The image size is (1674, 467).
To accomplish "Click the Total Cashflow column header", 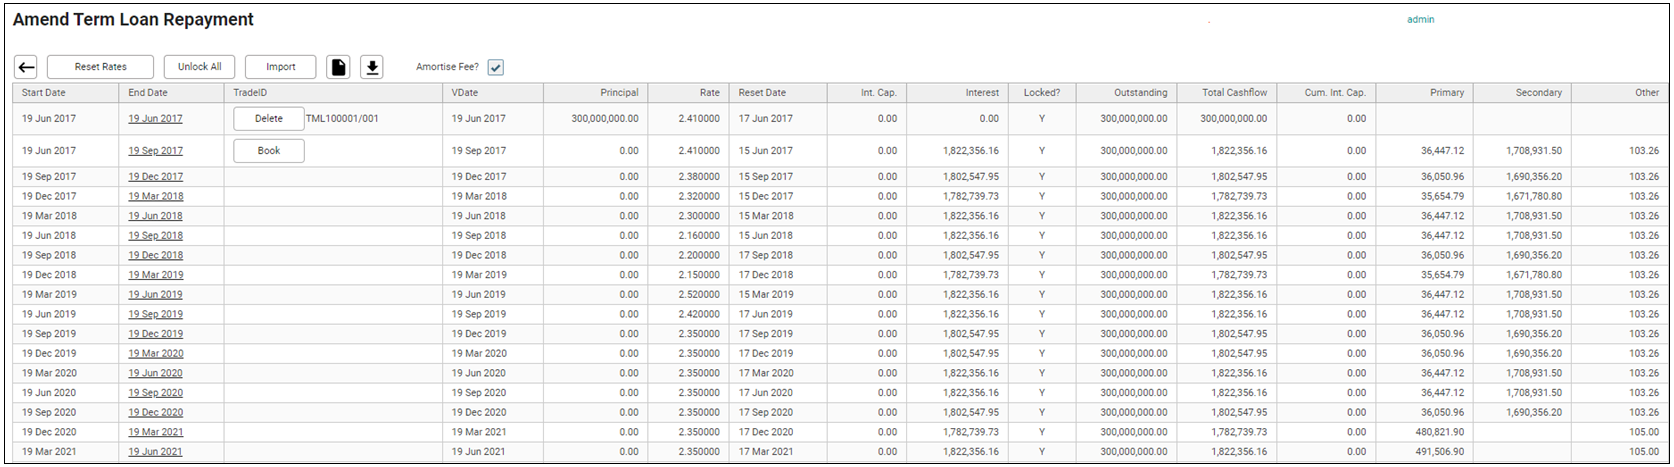I will point(1234,93).
